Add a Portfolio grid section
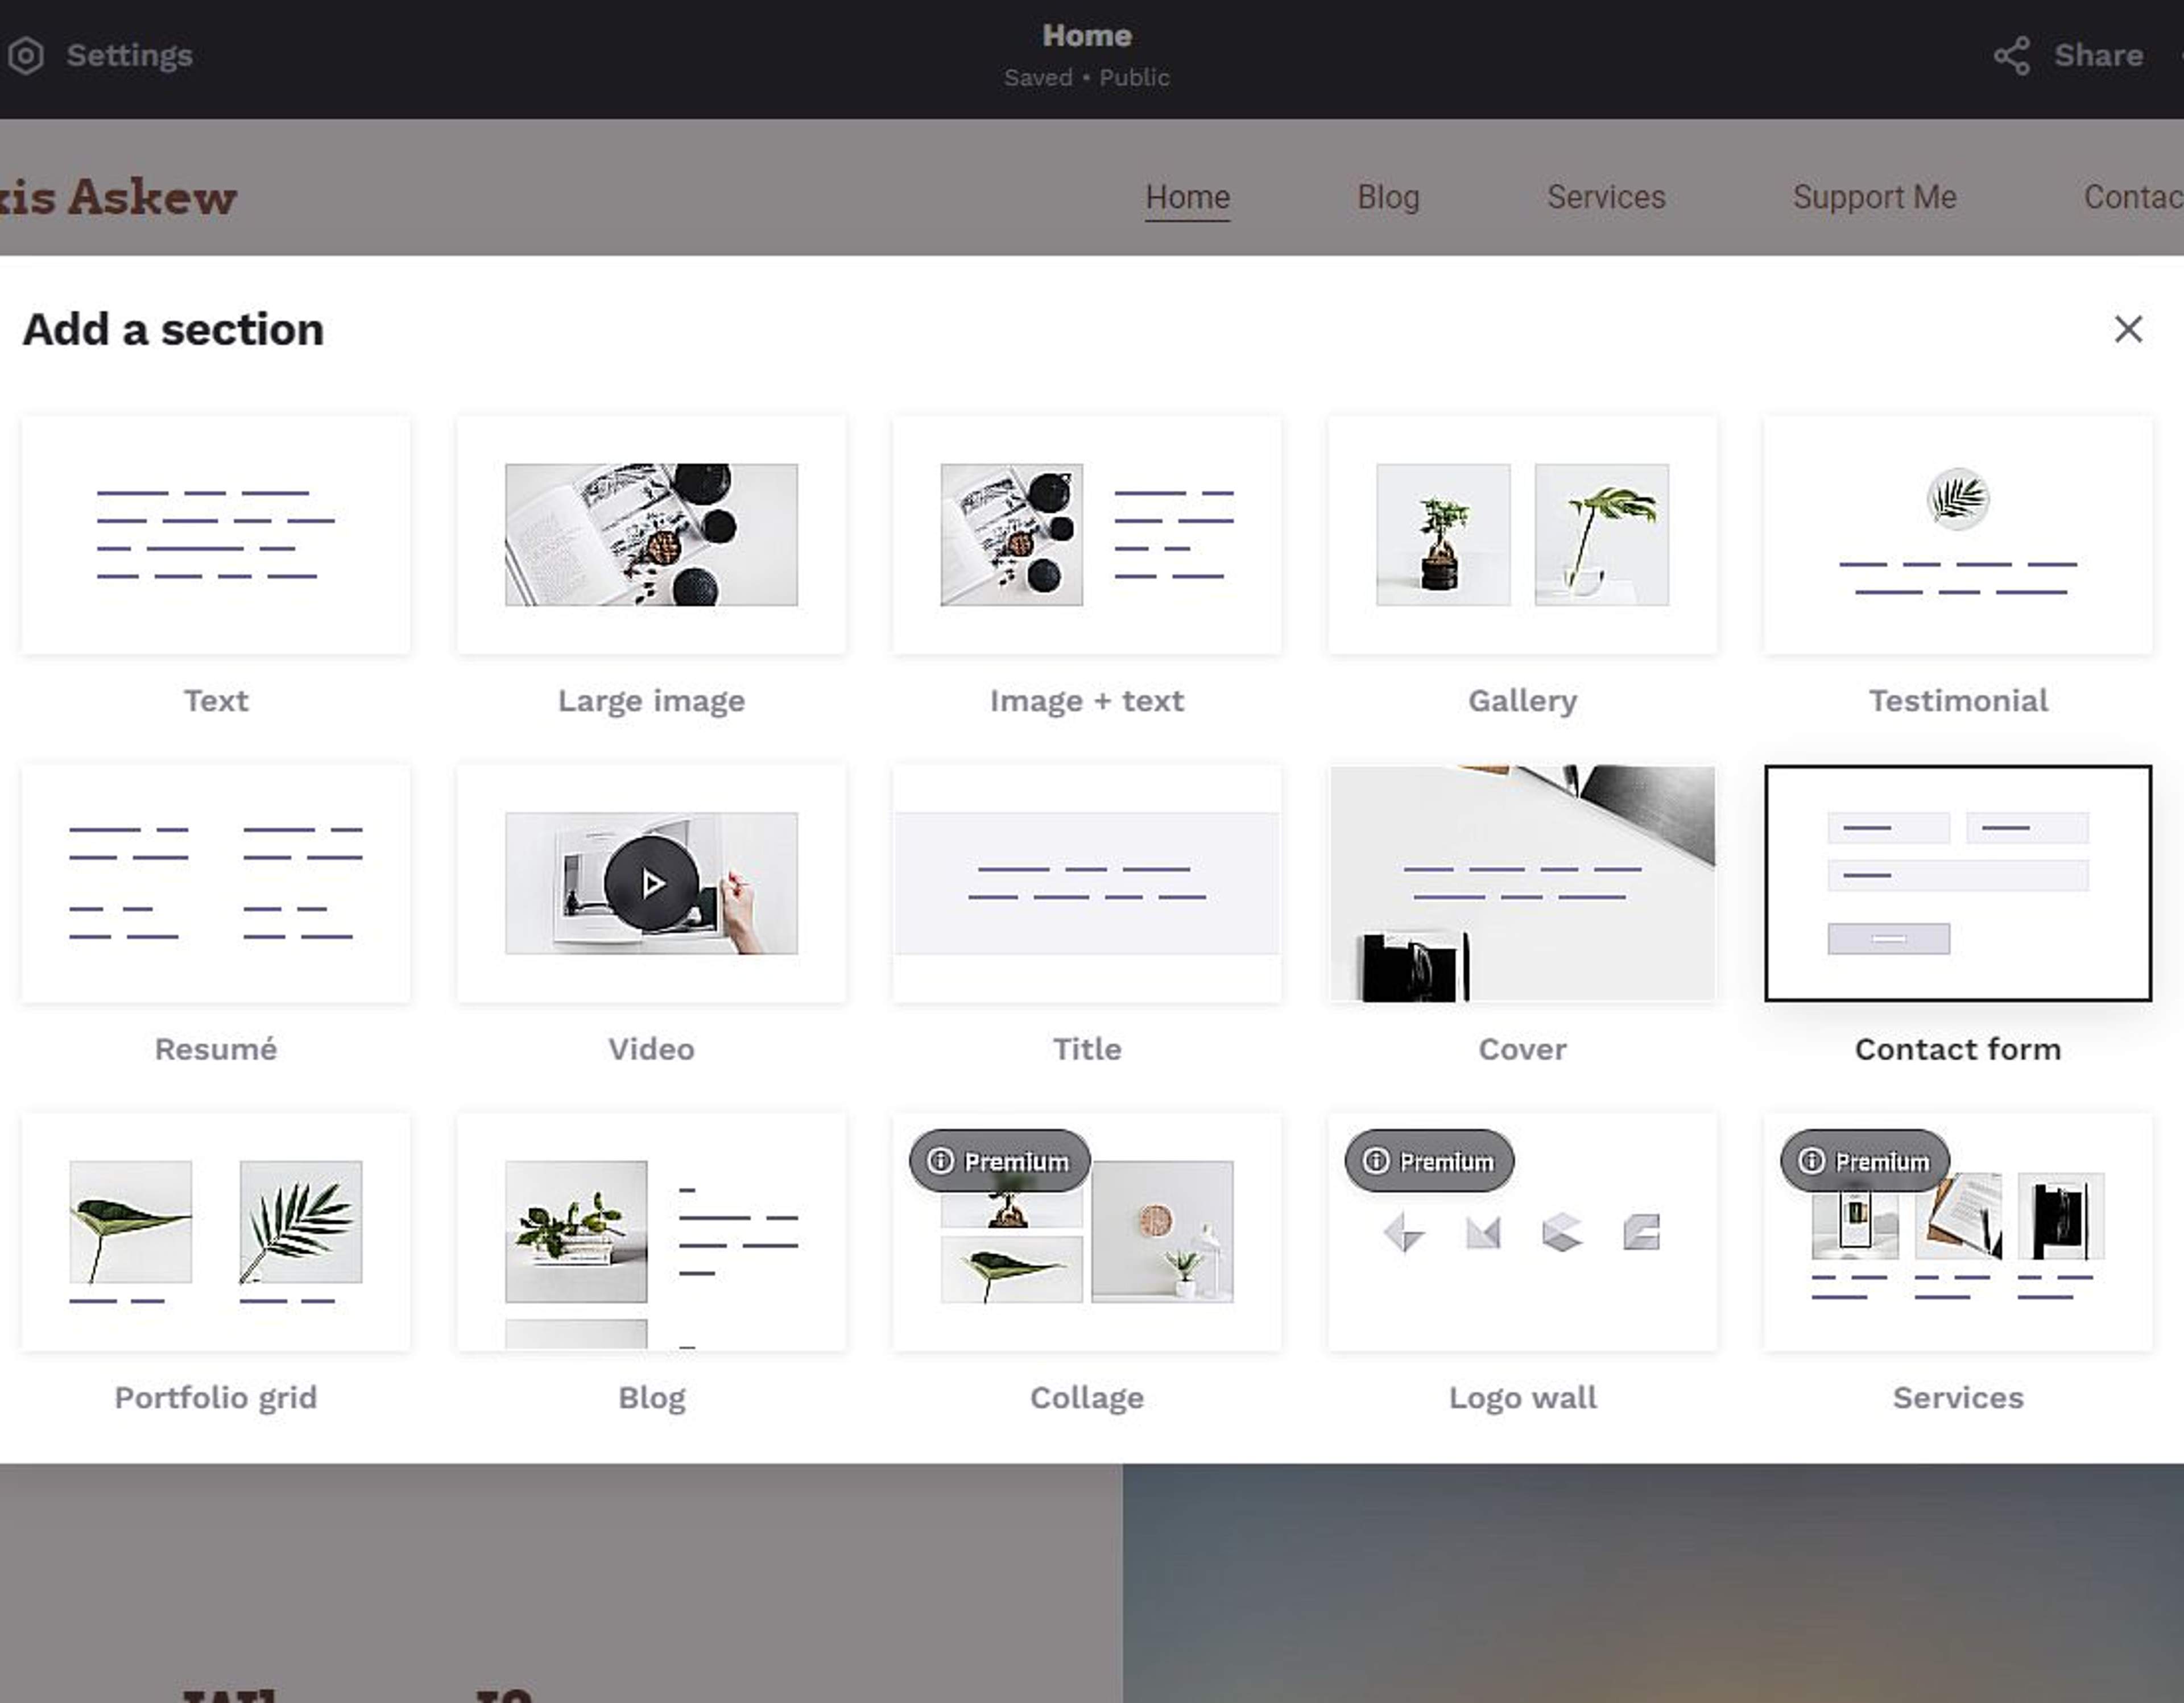Viewport: 2184px width, 1703px height. click(216, 1232)
